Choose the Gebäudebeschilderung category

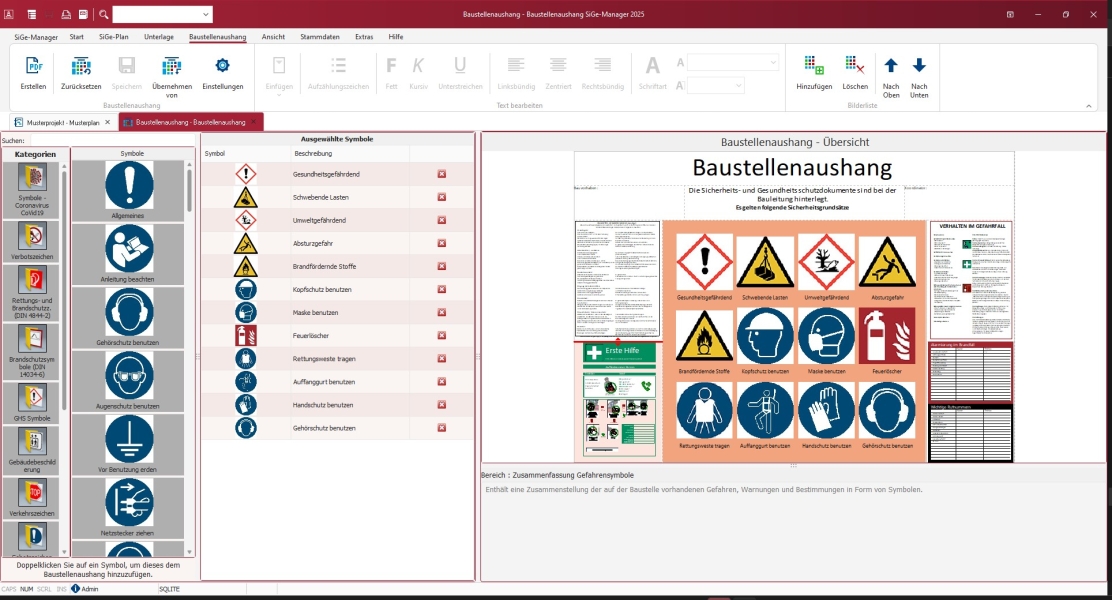pos(32,450)
